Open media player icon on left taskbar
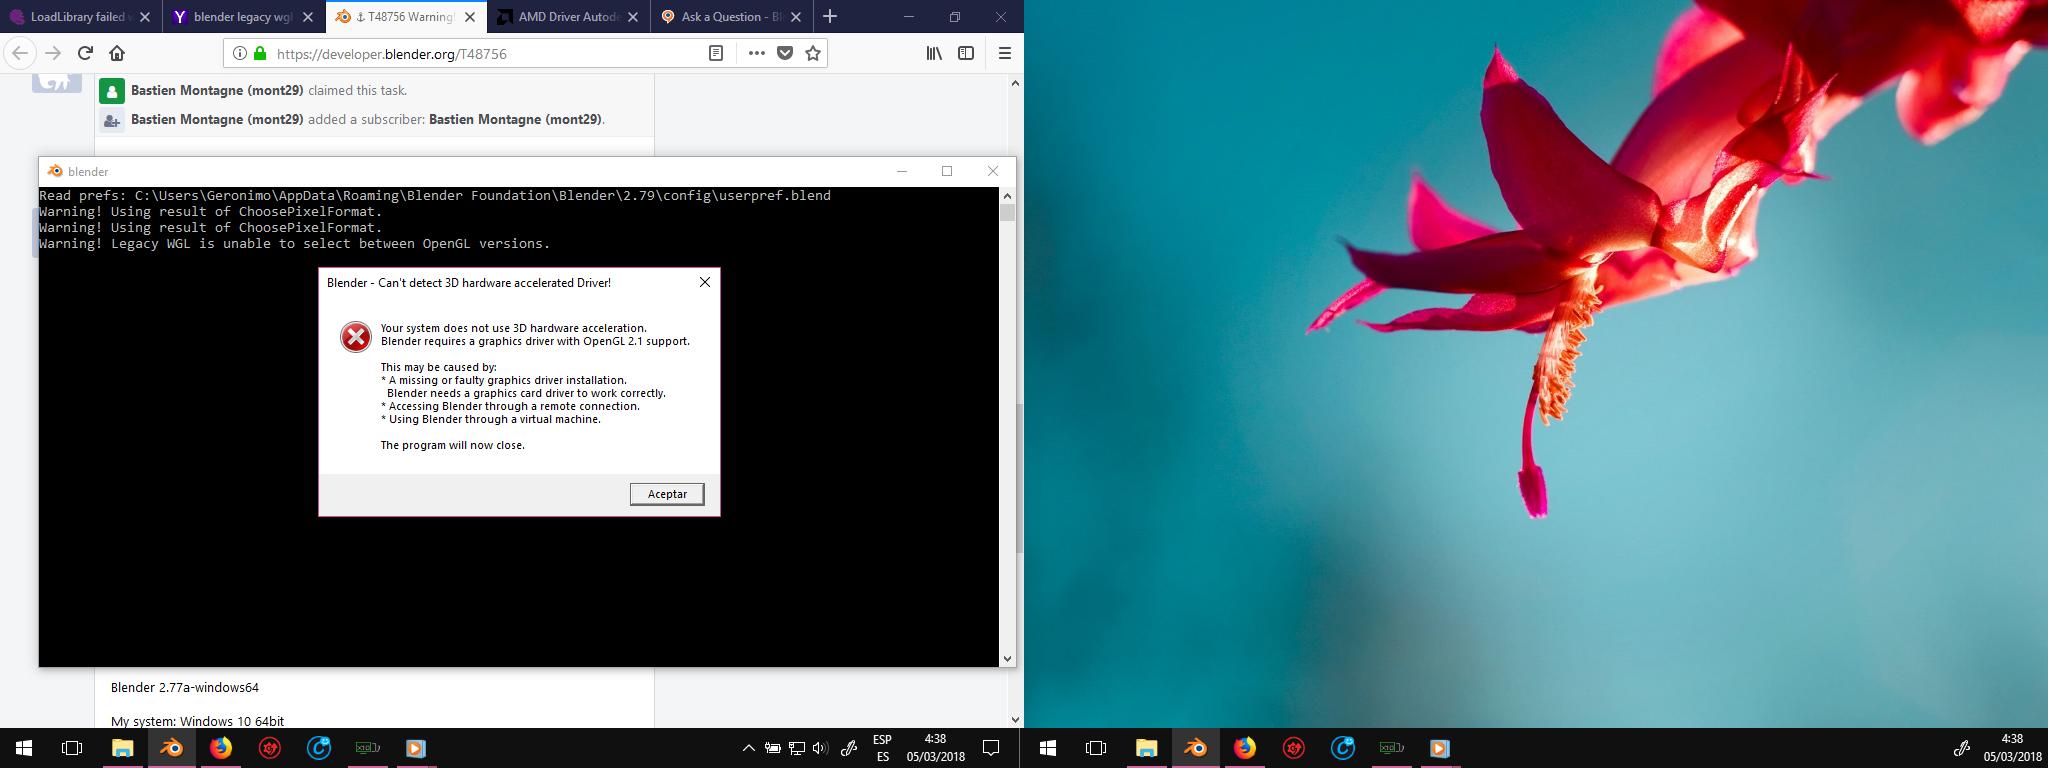This screenshot has height=768, width=2048. tap(416, 748)
